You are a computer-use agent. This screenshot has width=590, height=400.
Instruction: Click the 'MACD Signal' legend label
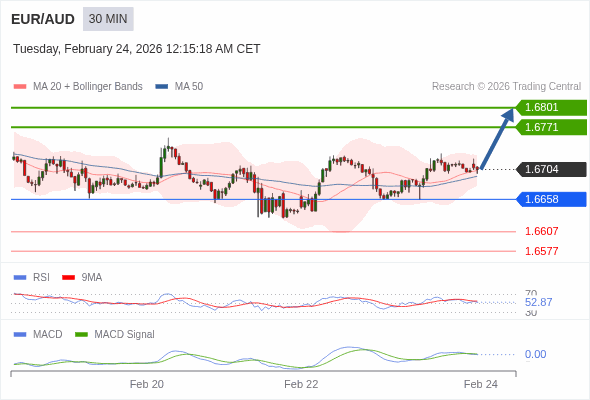pyautogui.click(x=125, y=335)
